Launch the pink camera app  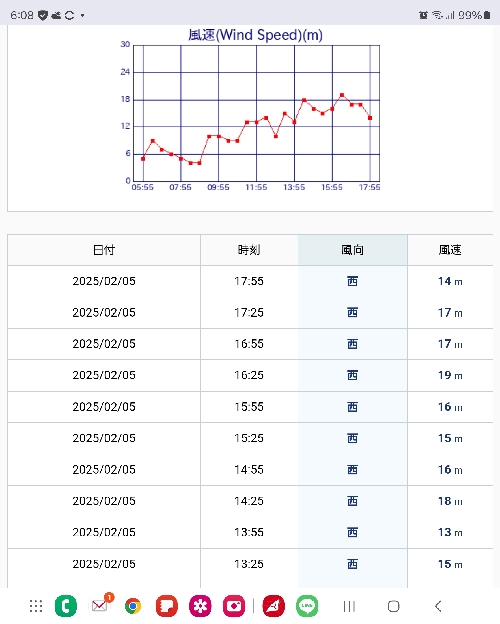pos(234,606)
